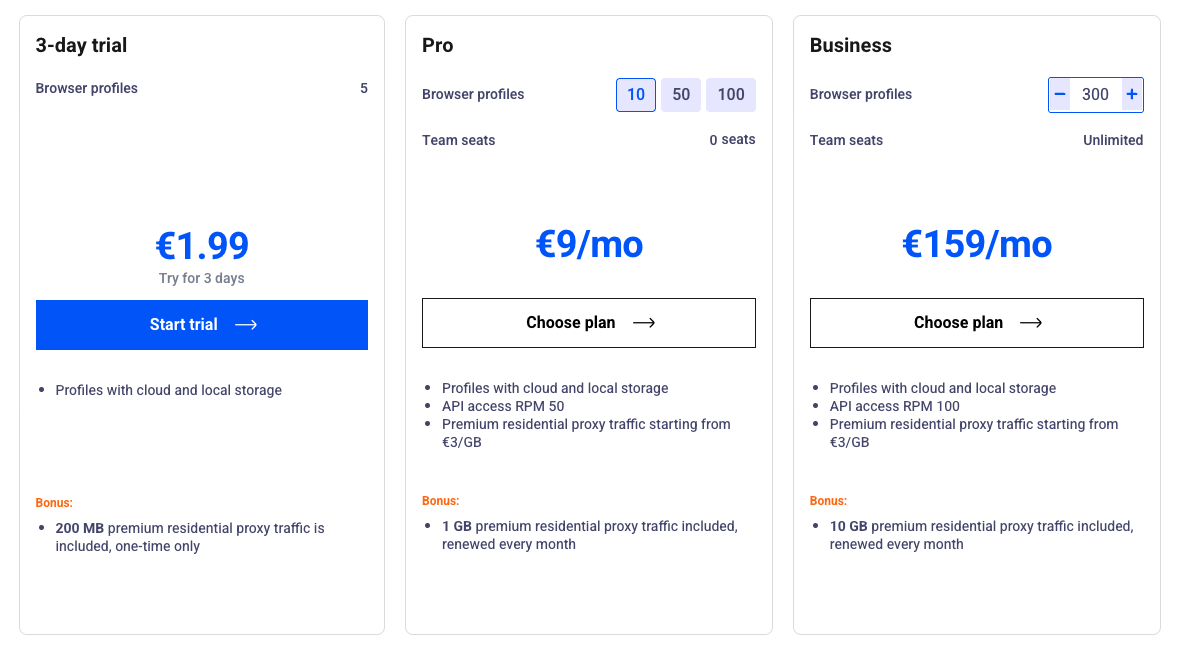Click the 3-day trial heading
The width and height of the screenshot is (1180, 649).
(81, 45)
